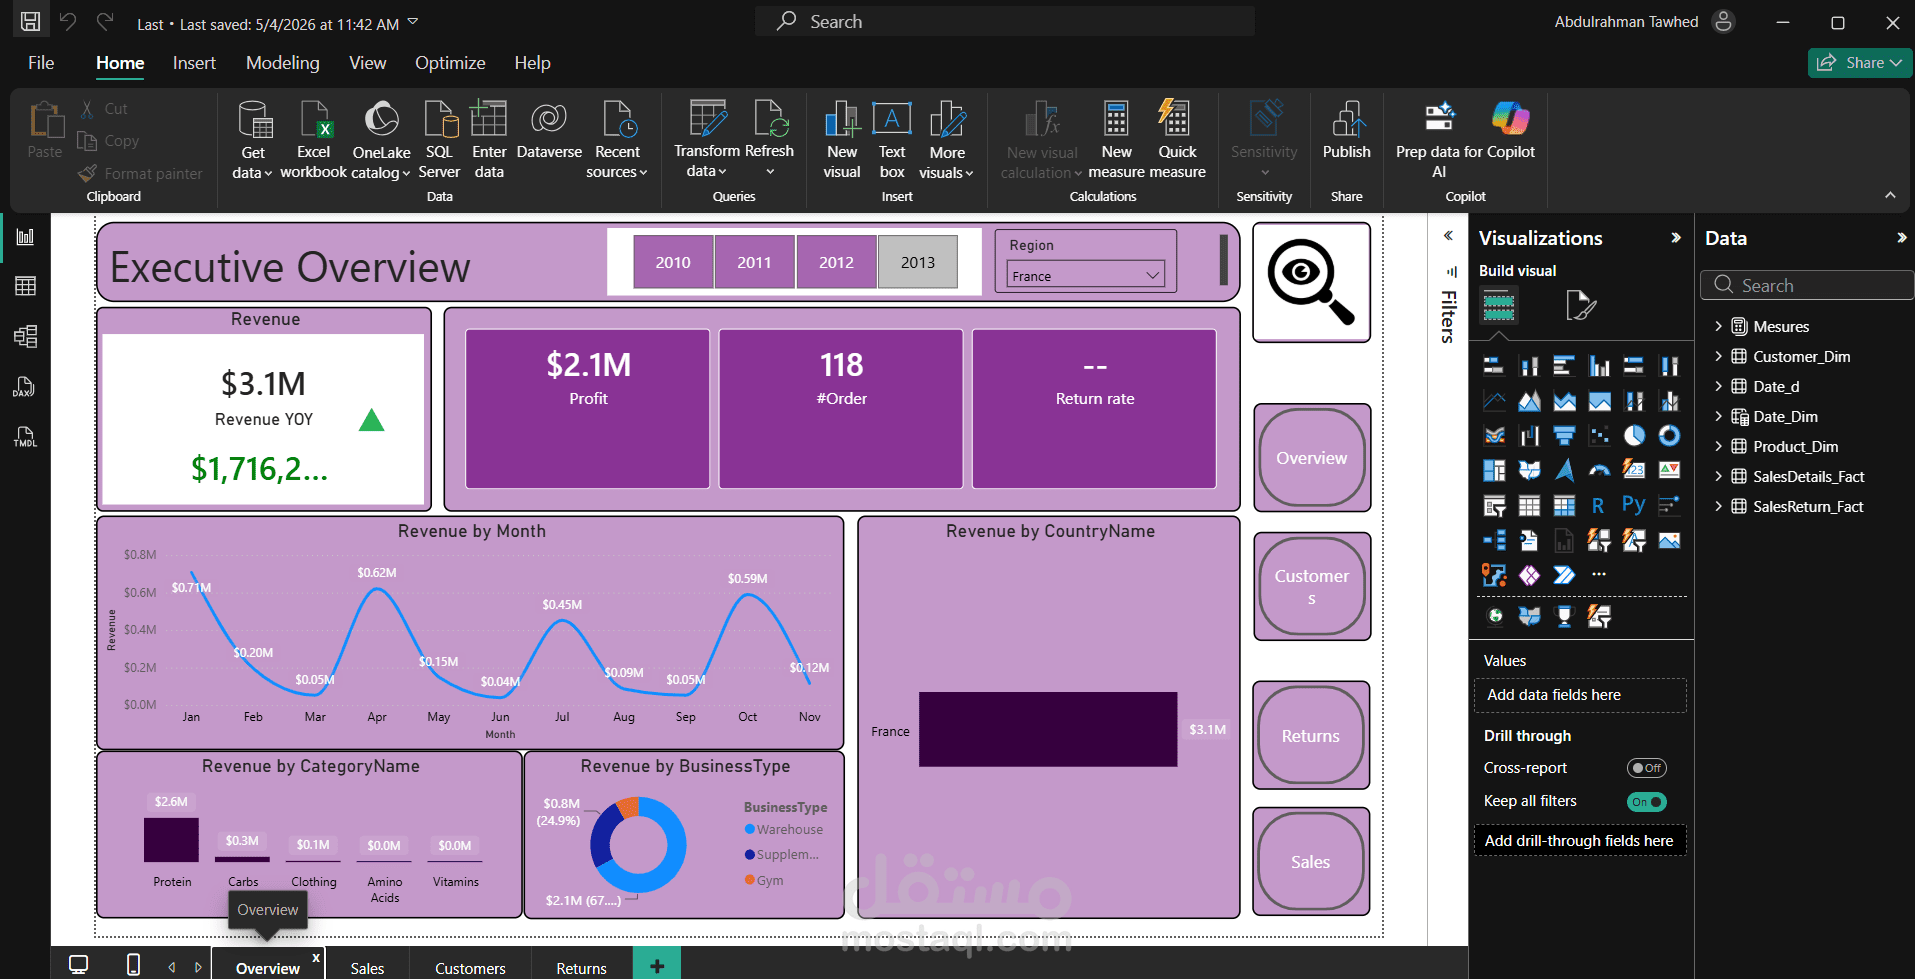This screenshot has width=1915, height=979.
Task: Publish the report
Action: tap(1347, 130)
